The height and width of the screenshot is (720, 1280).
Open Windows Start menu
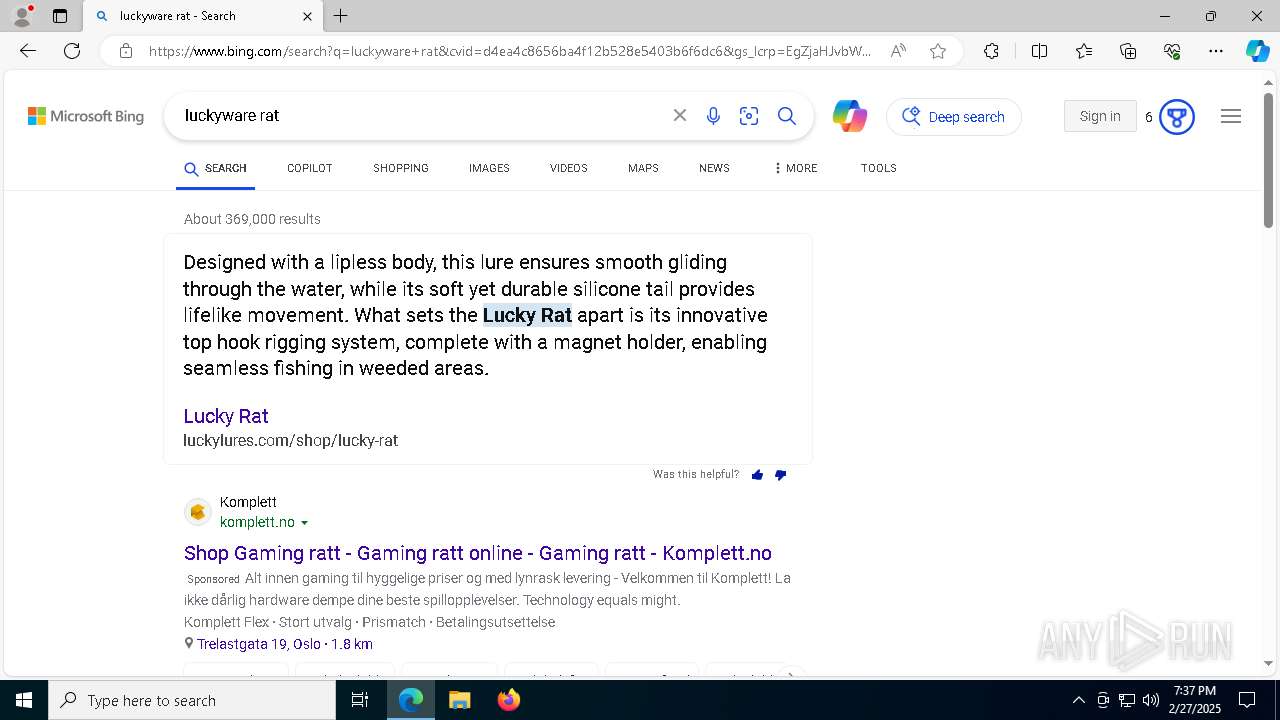(24, 700)
